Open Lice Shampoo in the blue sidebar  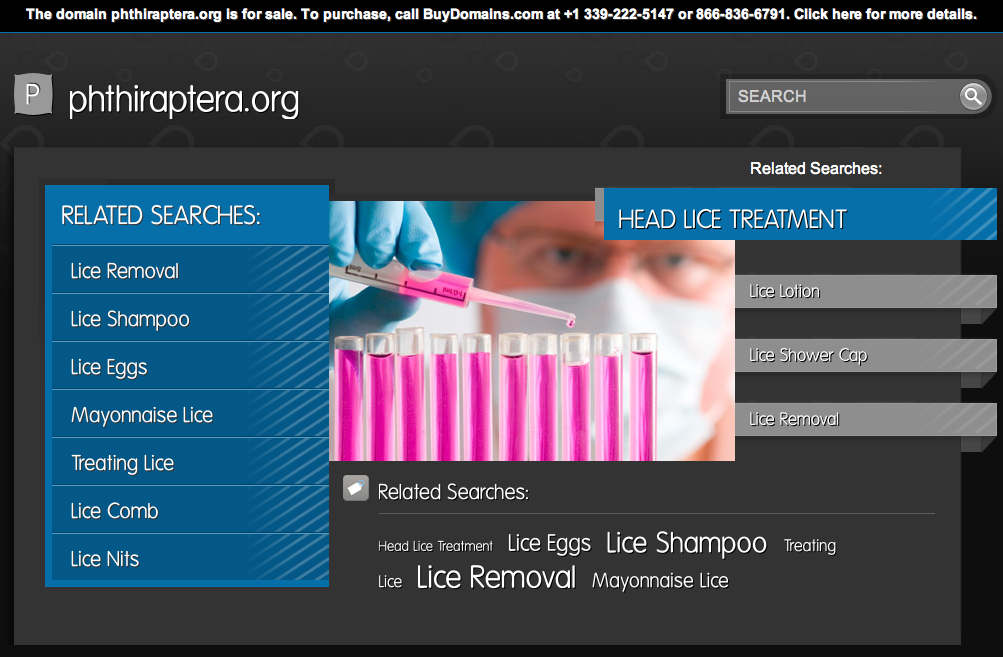click(x=190, y=319)
